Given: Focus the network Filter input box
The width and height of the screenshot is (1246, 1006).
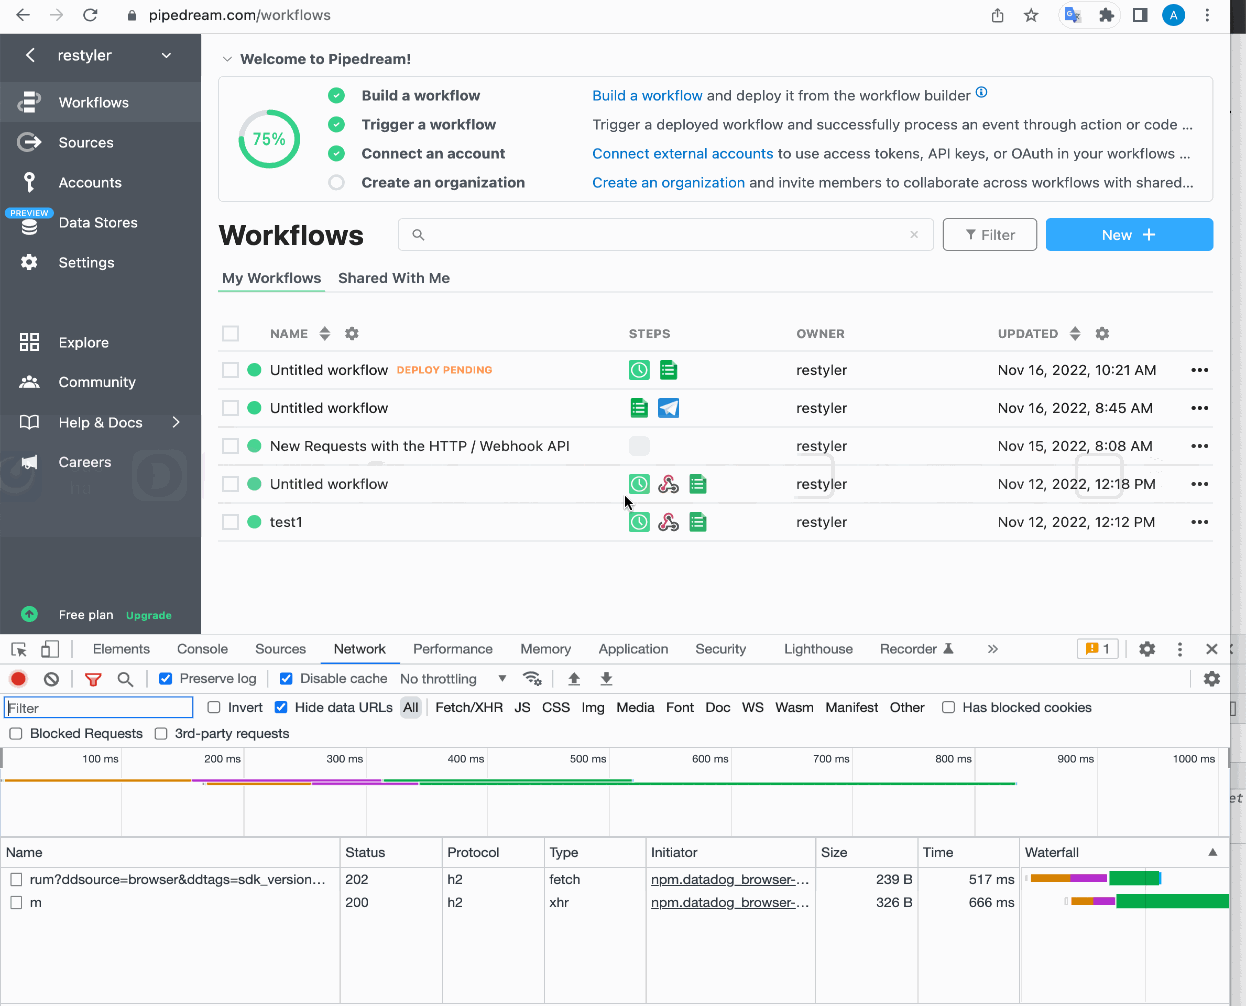Looking at the screenshot, I should pos(98,708).
